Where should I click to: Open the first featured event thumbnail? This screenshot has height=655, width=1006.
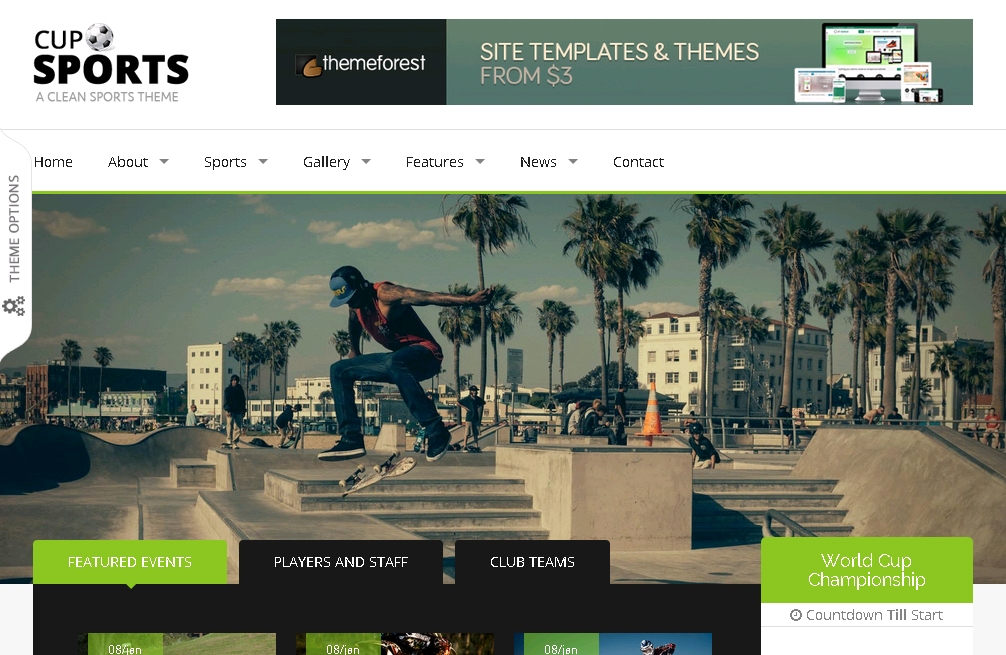coord(180,644)
